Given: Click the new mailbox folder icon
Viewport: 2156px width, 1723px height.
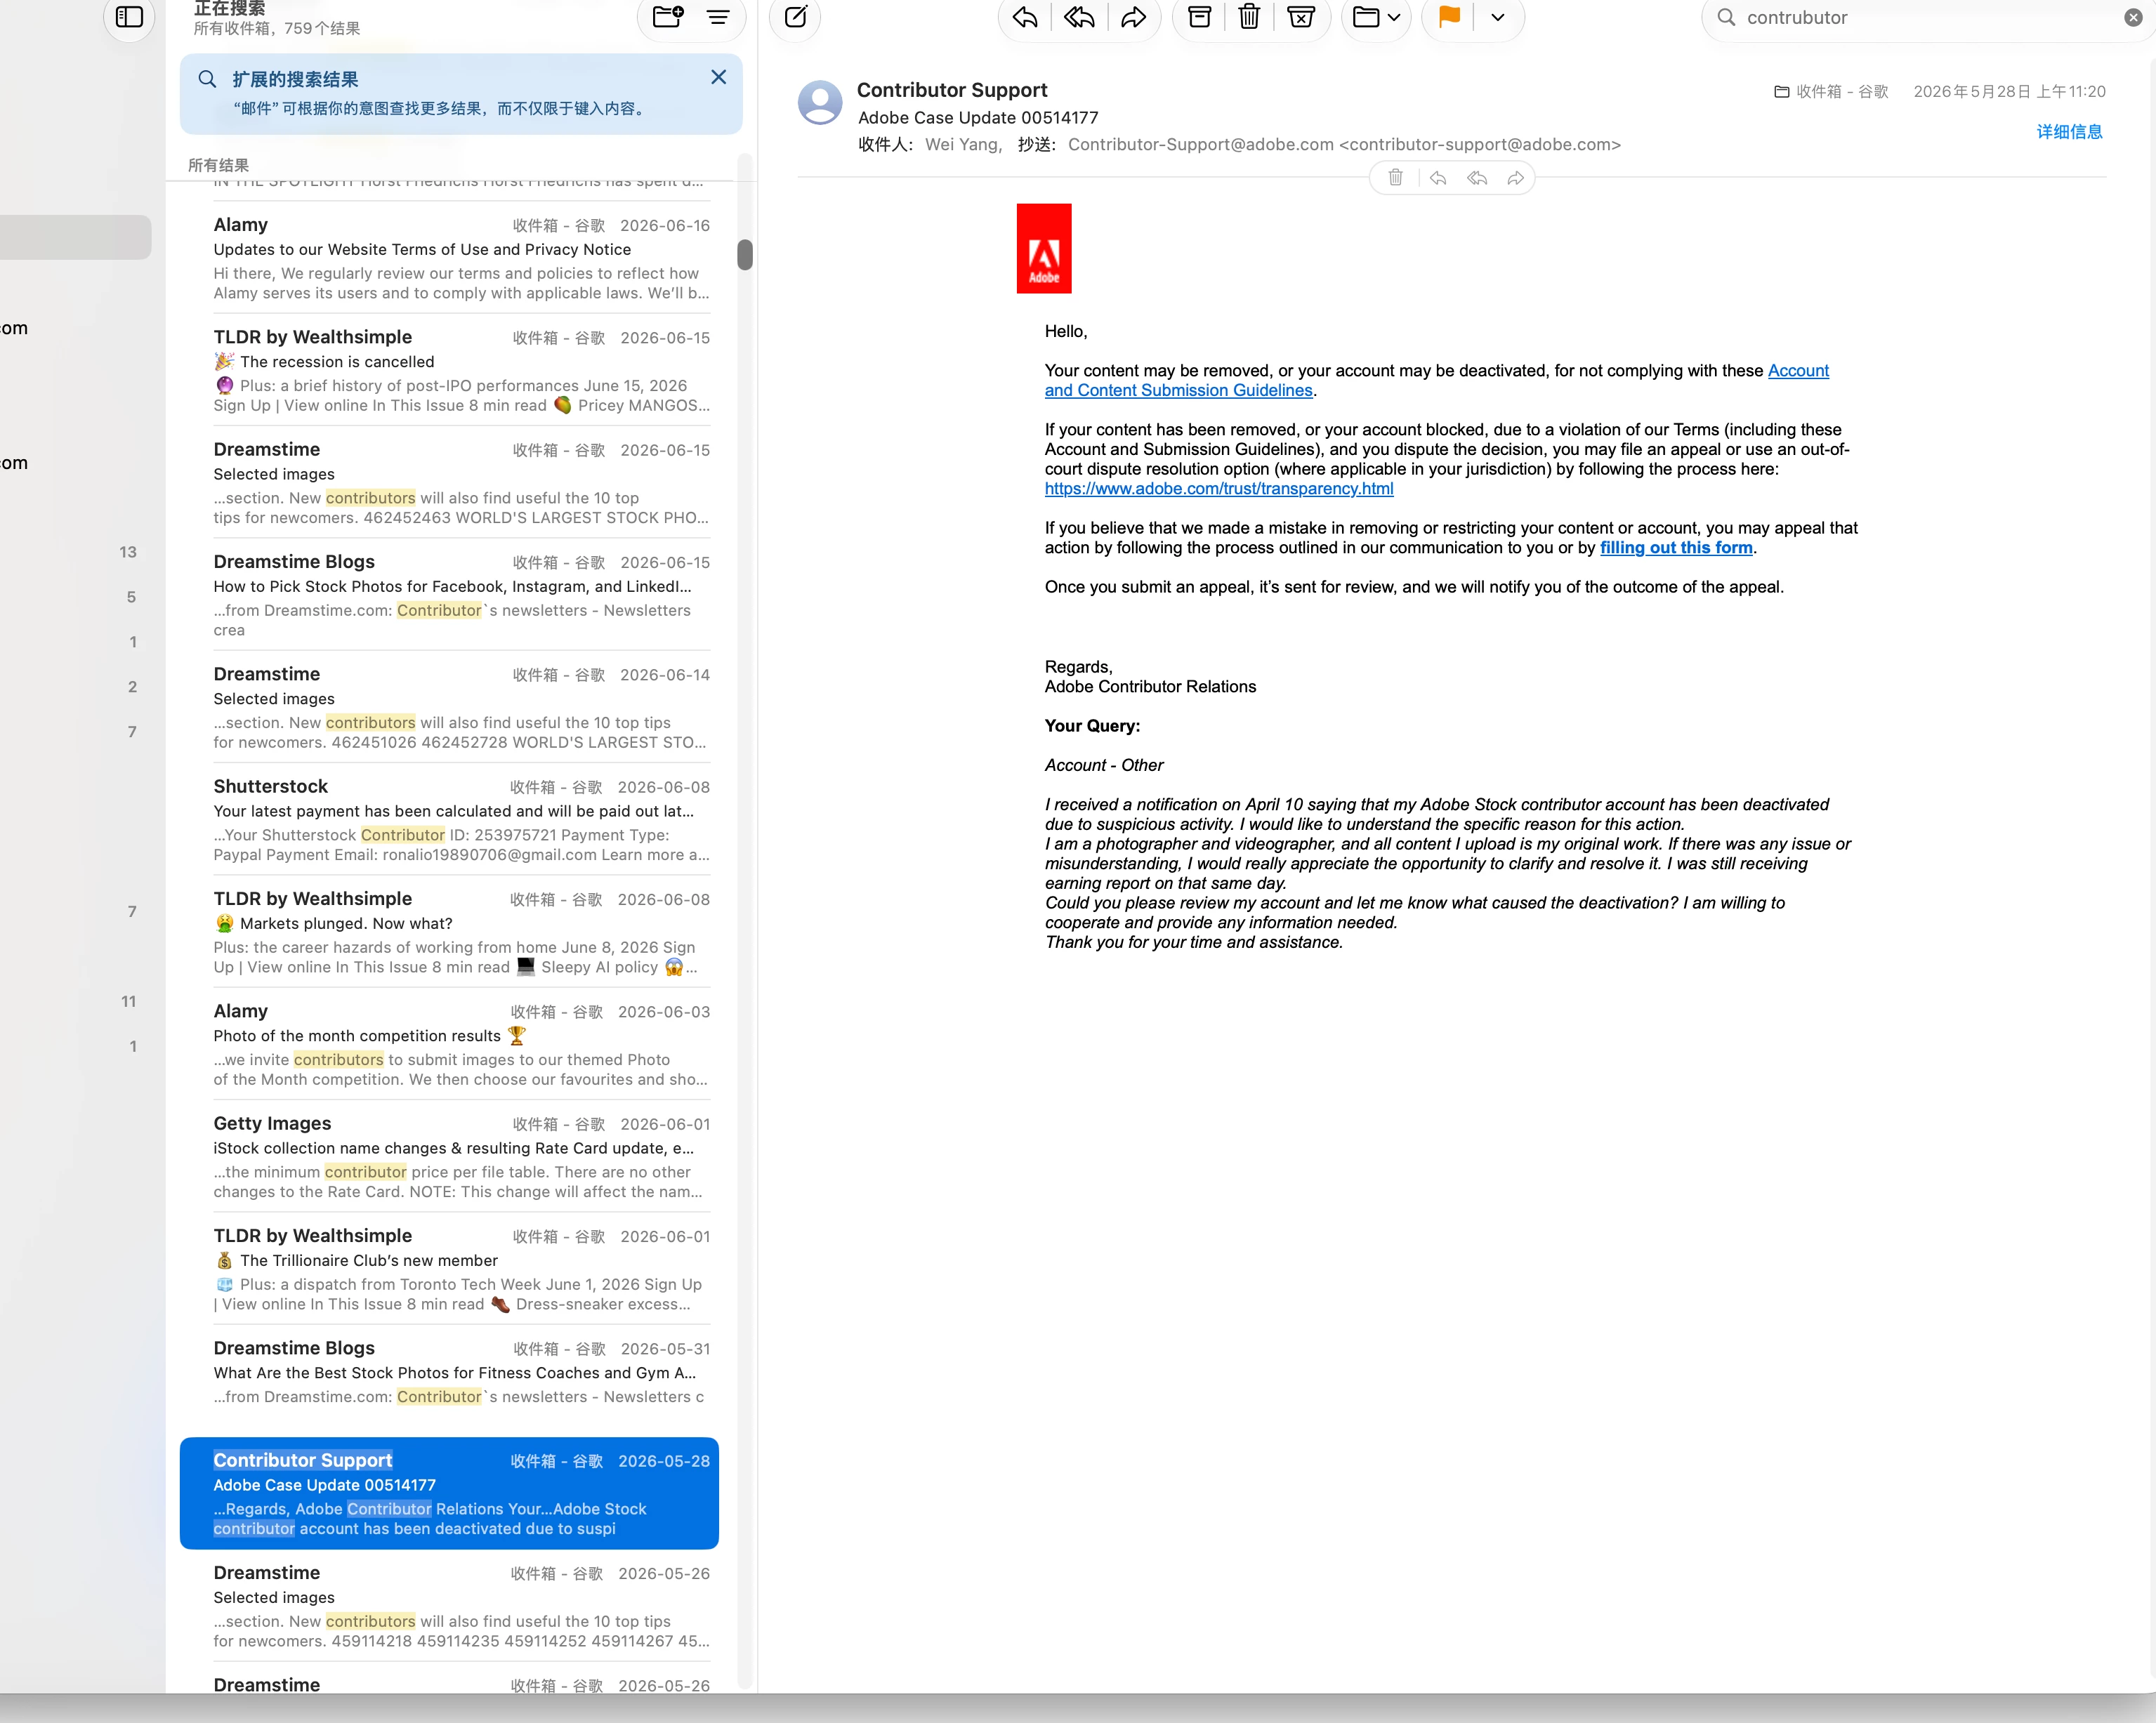Looking at the screenshot, I should coord(667,17).
